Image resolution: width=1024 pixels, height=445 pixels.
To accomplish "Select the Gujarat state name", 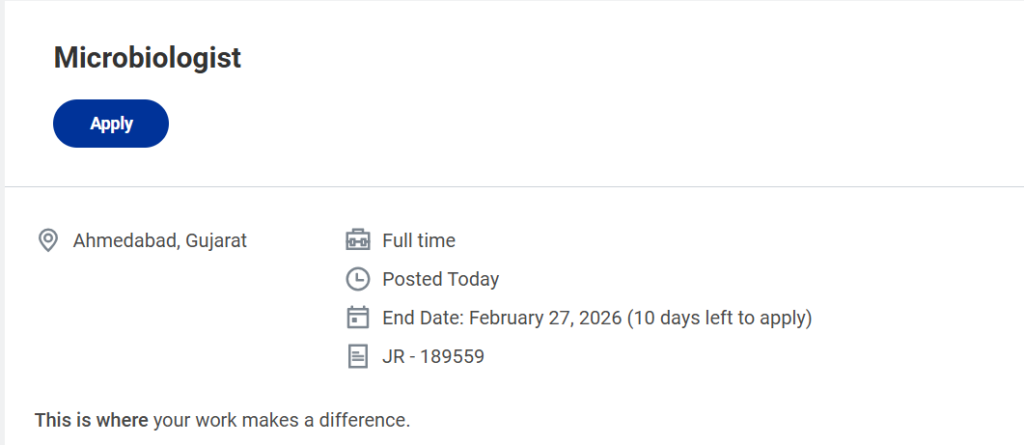I will (216, 241).
